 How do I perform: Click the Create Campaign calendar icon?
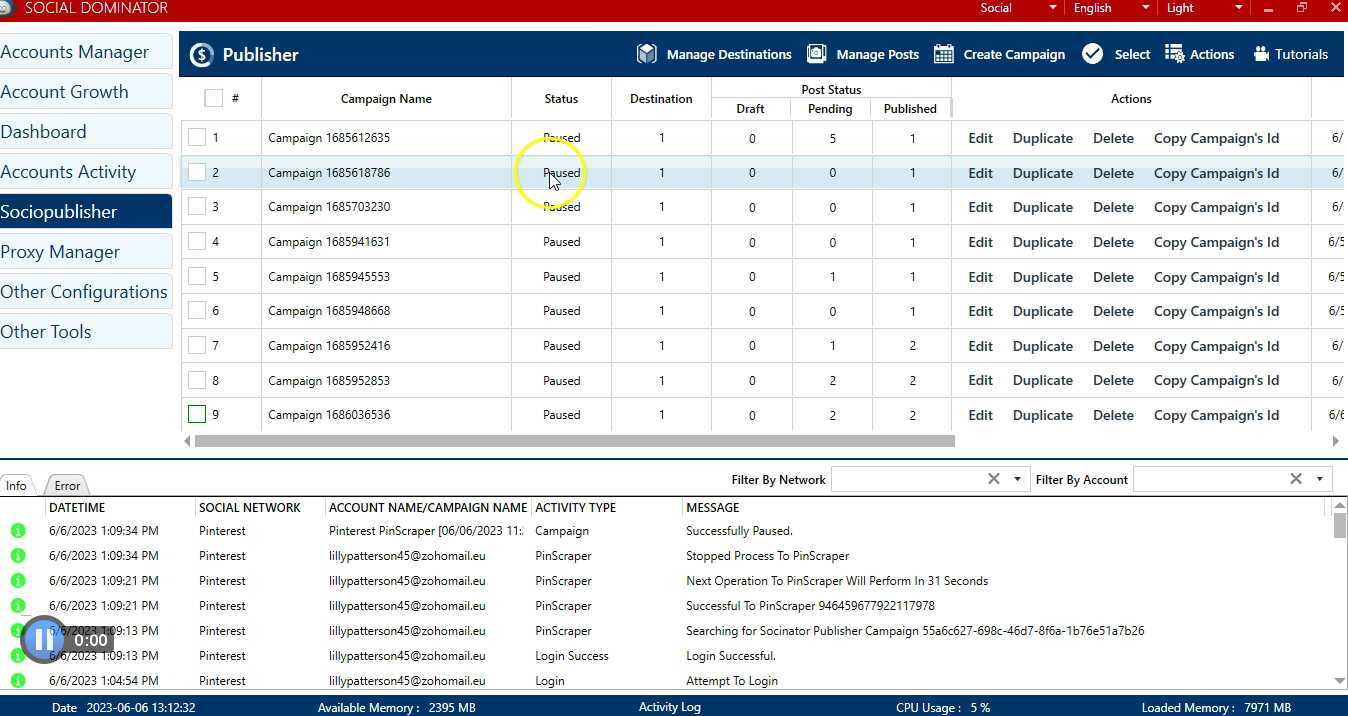pyautogui.click(x=943, y=54)
